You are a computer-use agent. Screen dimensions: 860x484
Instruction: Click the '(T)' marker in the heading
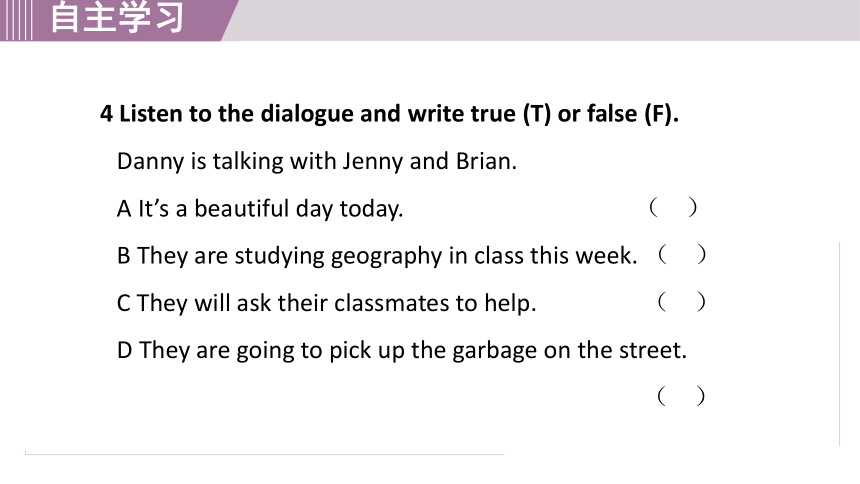click(536, 114)
